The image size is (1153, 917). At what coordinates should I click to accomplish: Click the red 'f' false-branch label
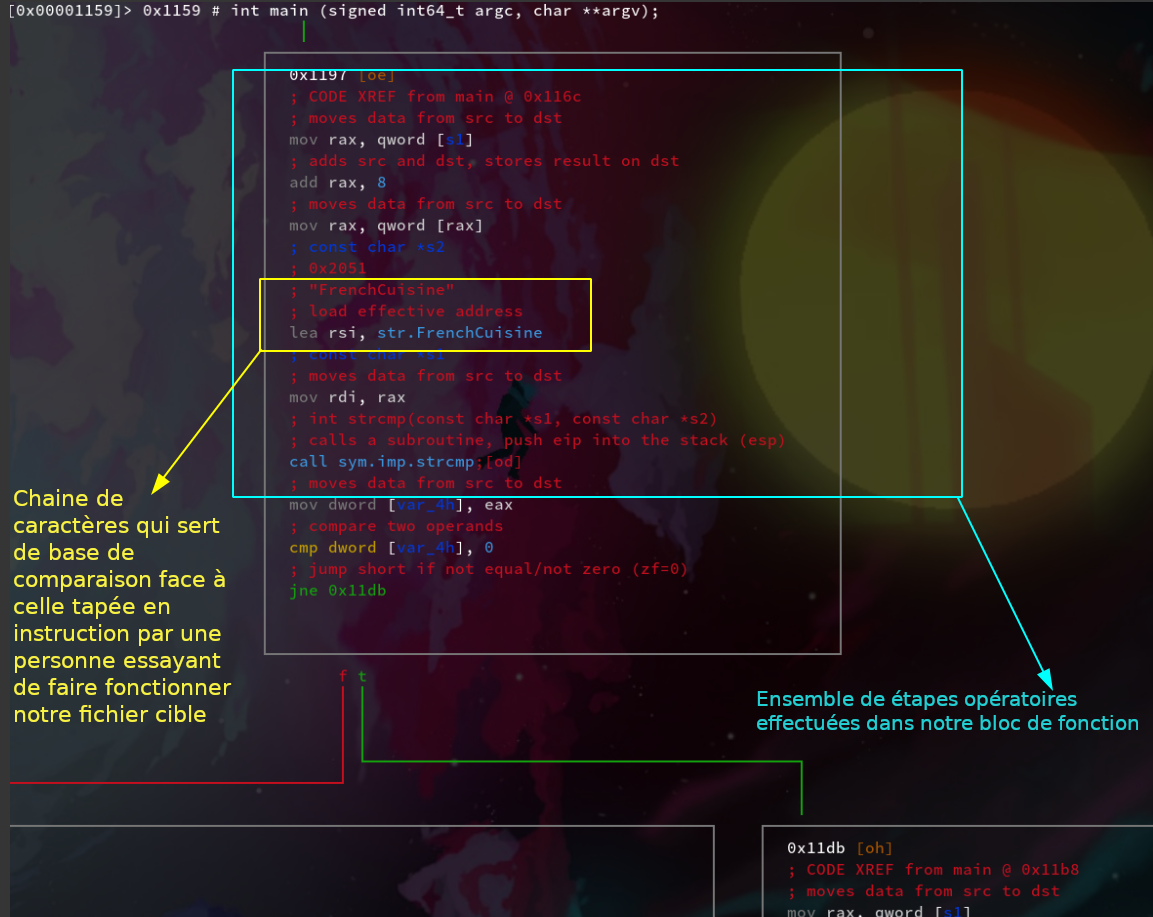[x=343, y=677]
